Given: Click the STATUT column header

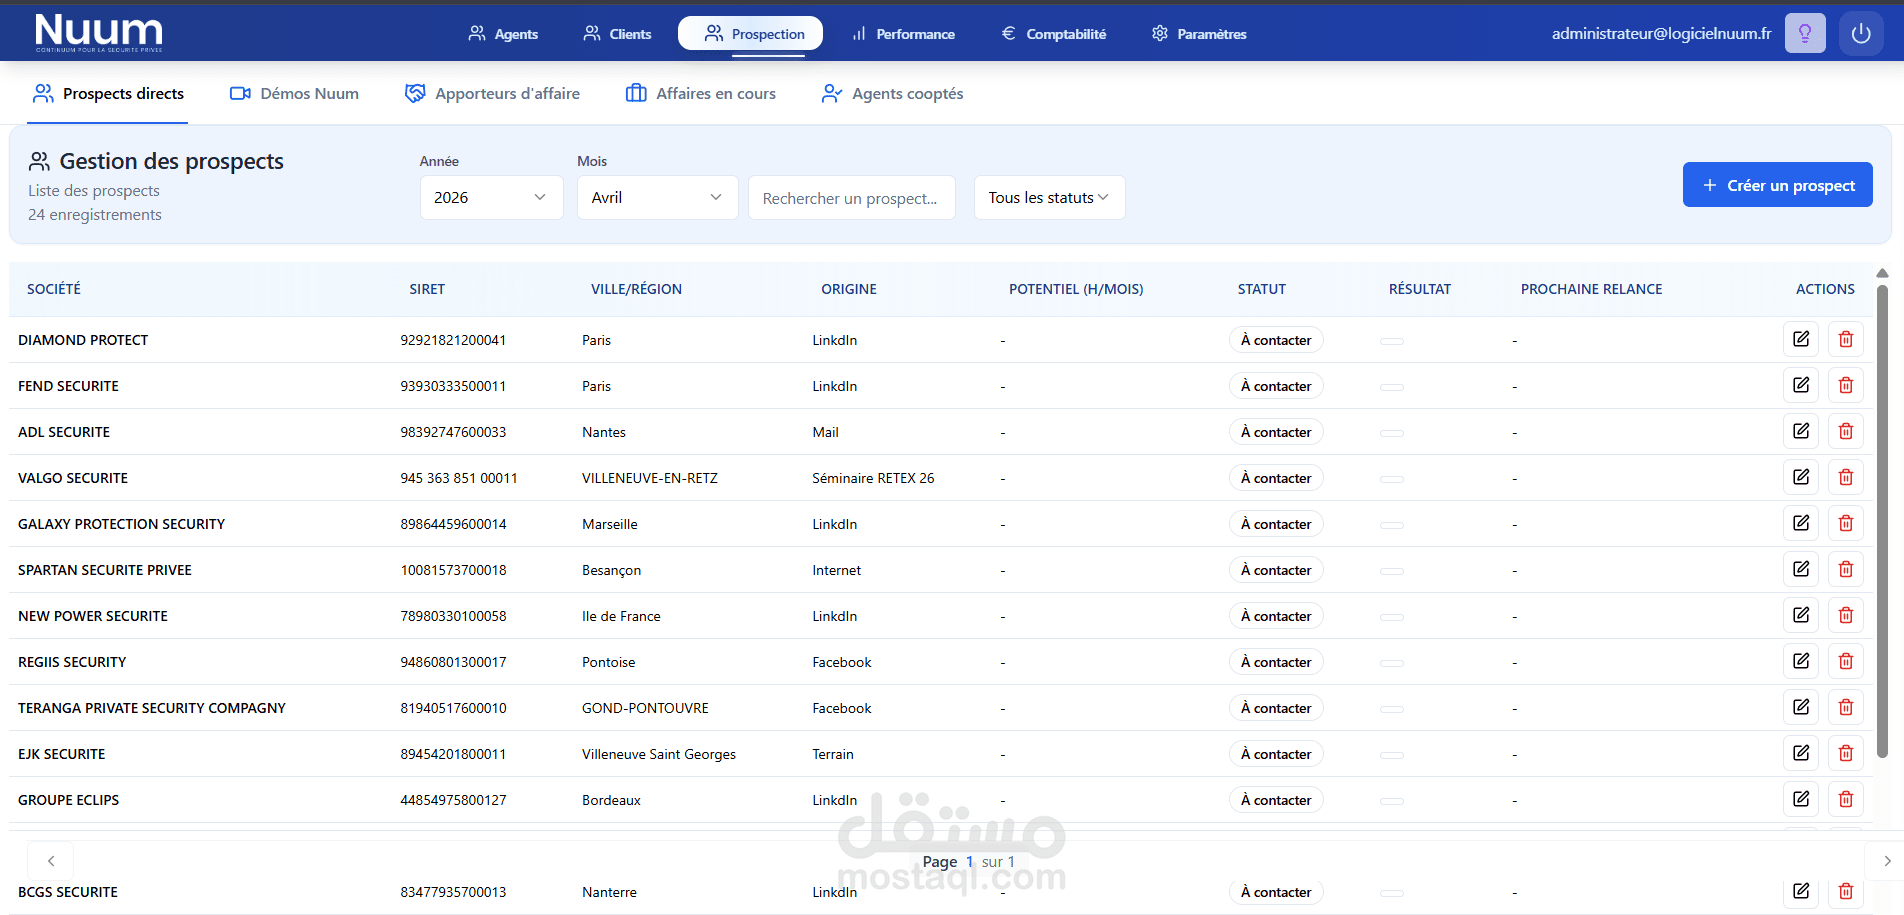Looking at the screenshot, I should [1262, 289].
